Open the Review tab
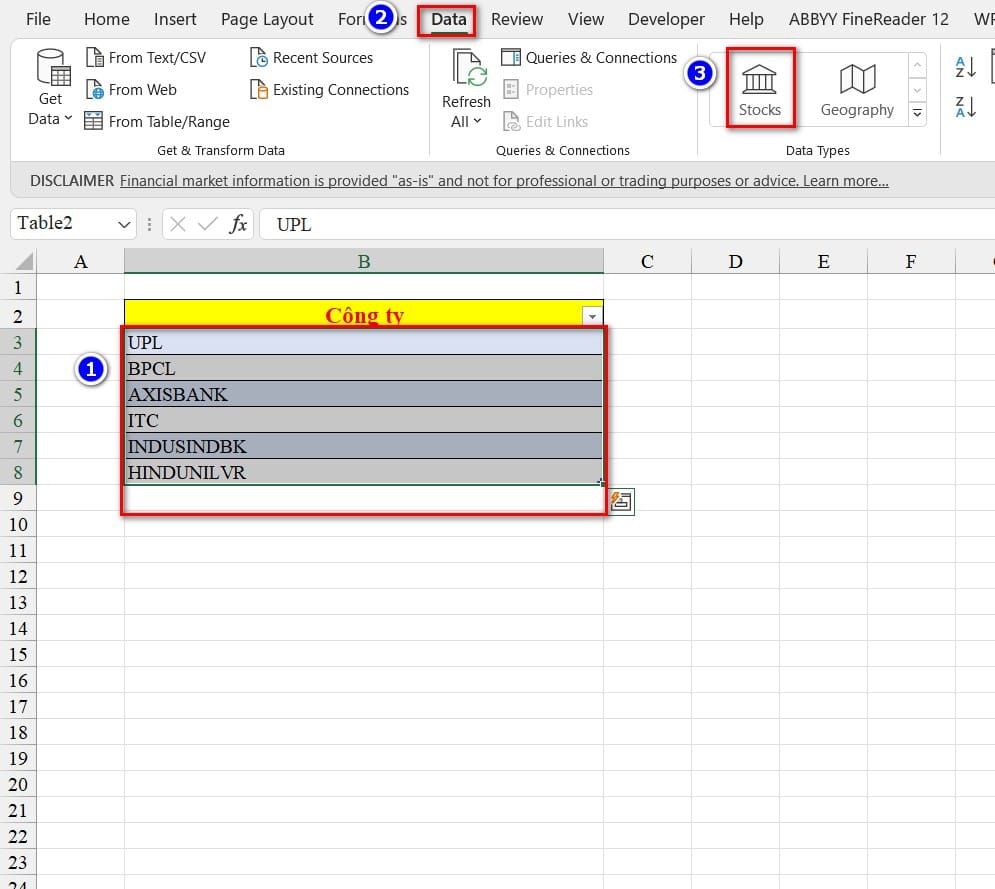 [517, 19]
